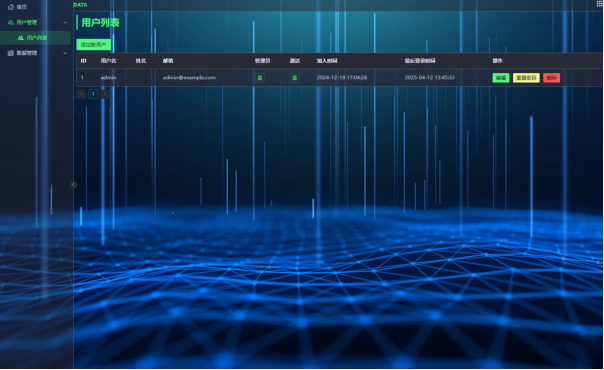Click the 激活 status tag for admin
Image resolution: width=604 pixels, height=370 pixels.
point(294,78)
